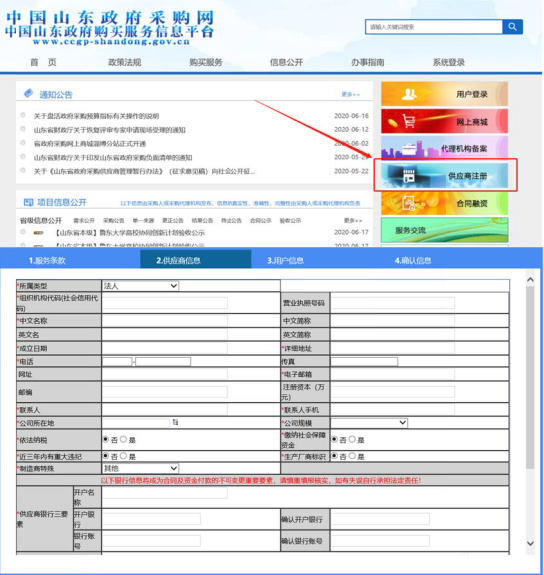
Task: Open the 供应商注册 banner
Action: (444, 175)
